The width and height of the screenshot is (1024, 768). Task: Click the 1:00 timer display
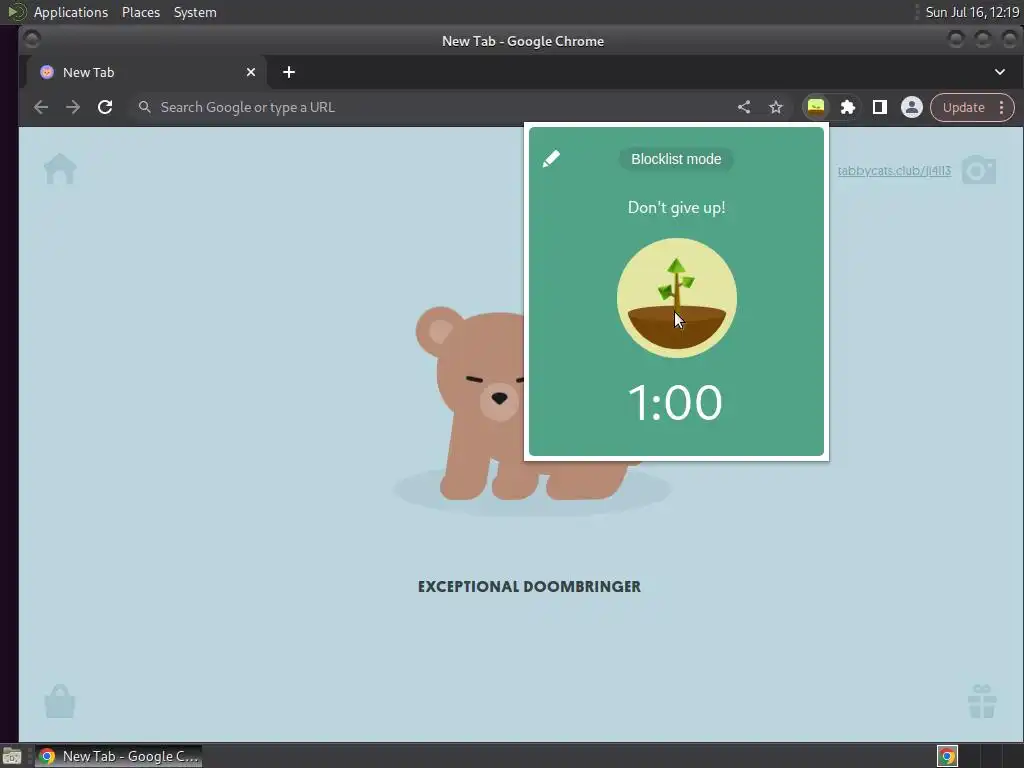click(675, 403)
